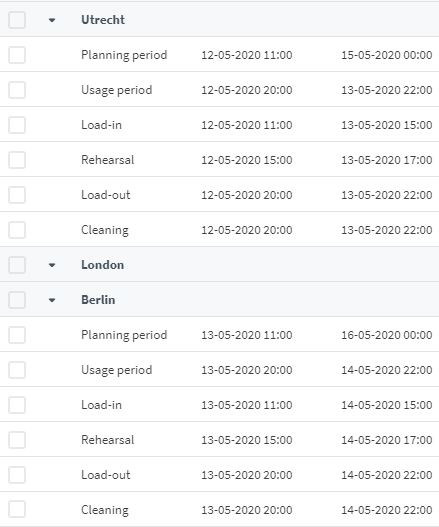This screenshot has width=439, height=527.
Task: Click Utrecht Rehearsal end time 13-05-2020 17:00
Action: (x=387, y=160)
